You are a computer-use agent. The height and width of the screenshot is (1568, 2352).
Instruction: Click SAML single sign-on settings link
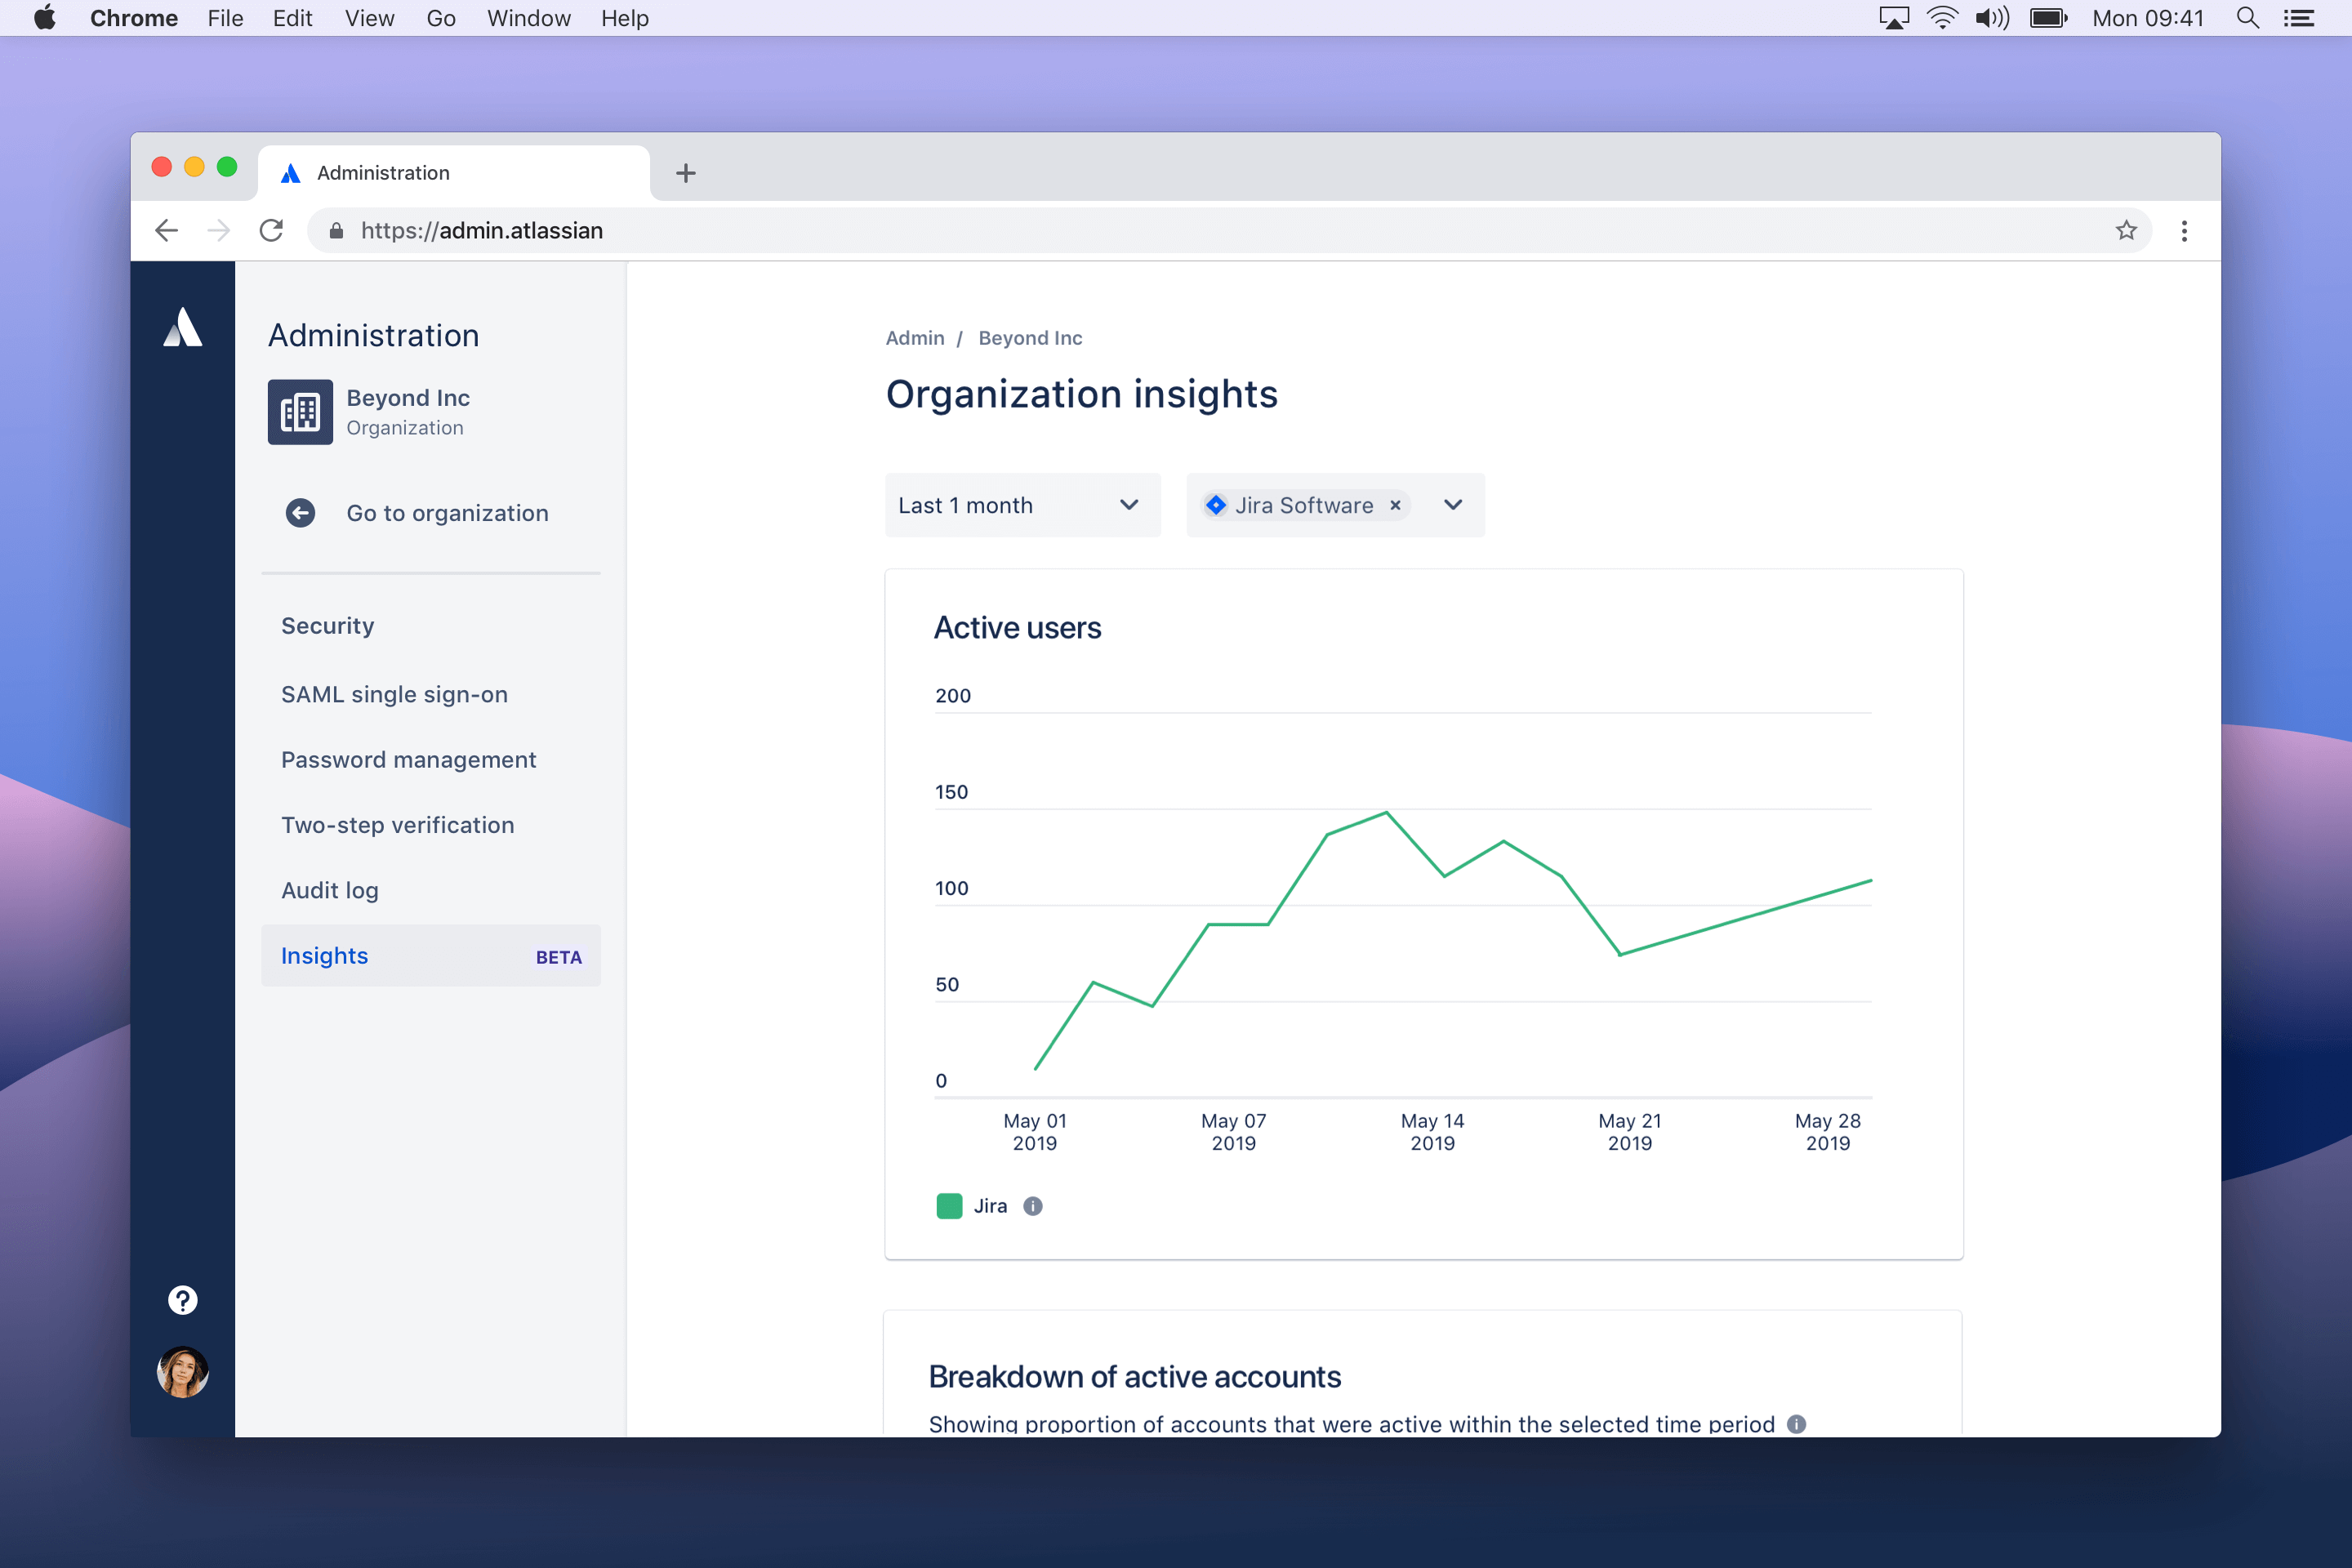pyautogui.click(x=394, y=693)
